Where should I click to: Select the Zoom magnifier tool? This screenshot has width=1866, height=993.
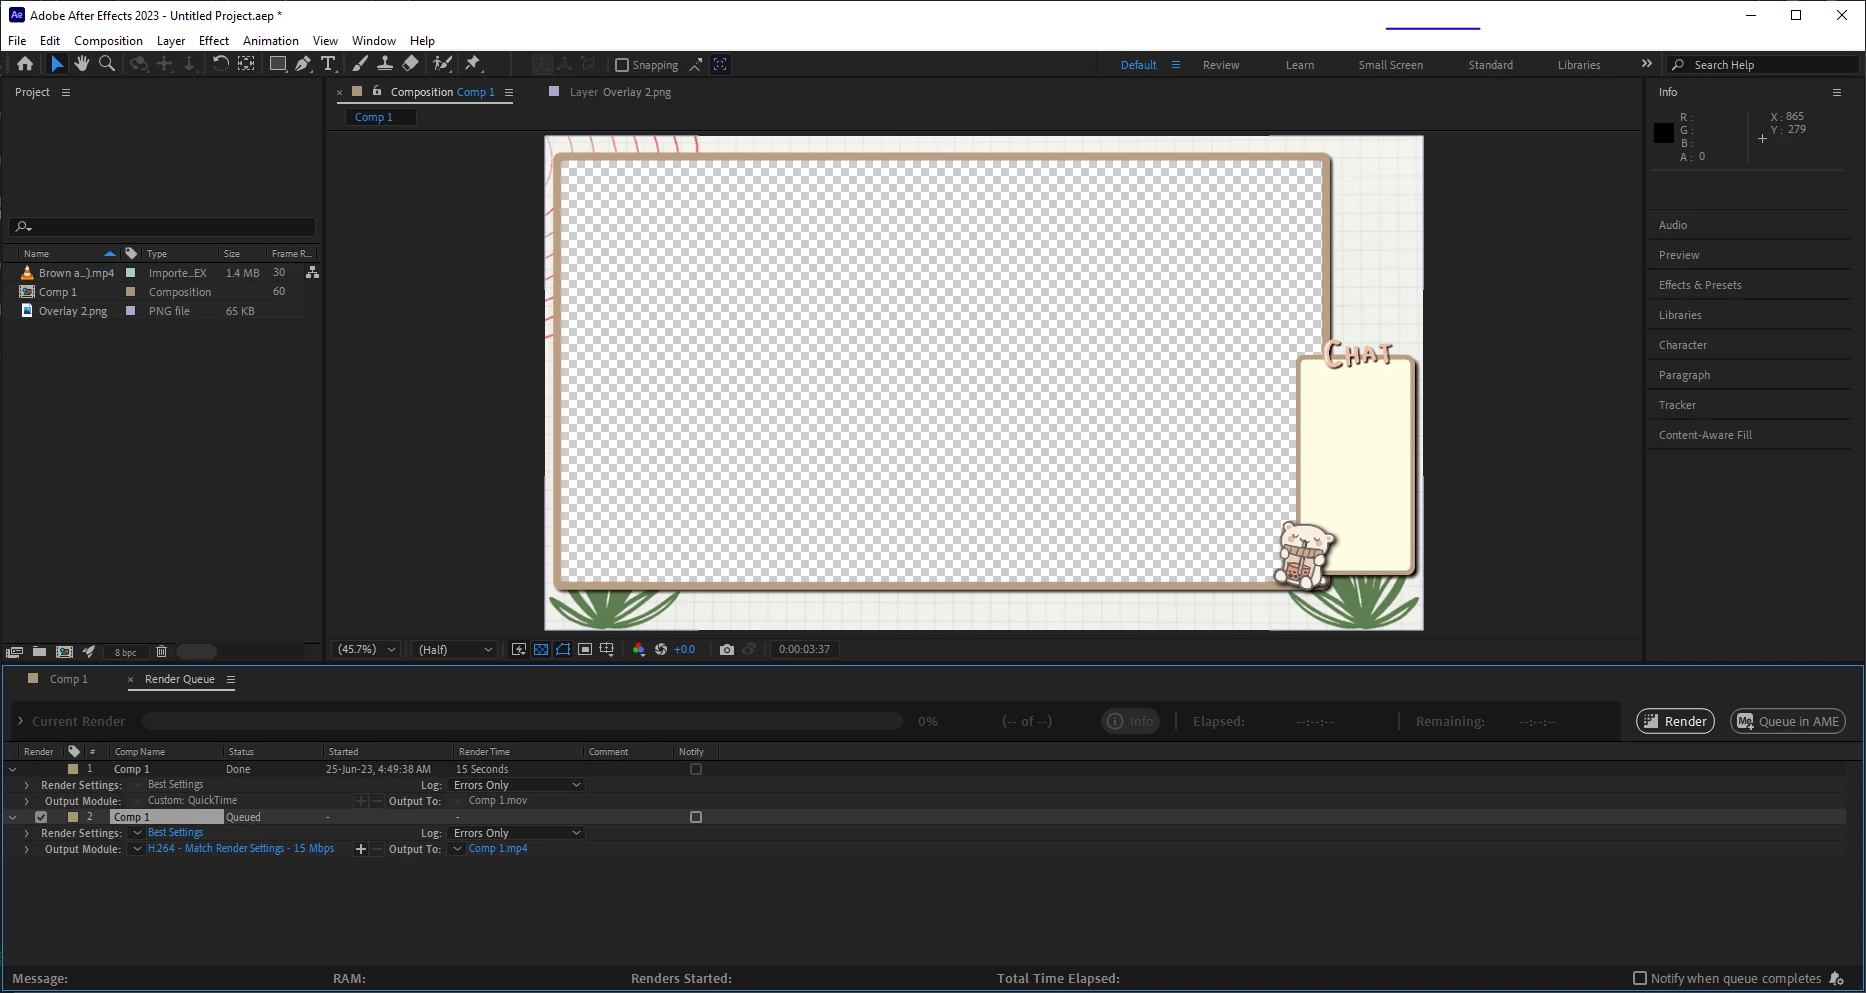(107, 64)
